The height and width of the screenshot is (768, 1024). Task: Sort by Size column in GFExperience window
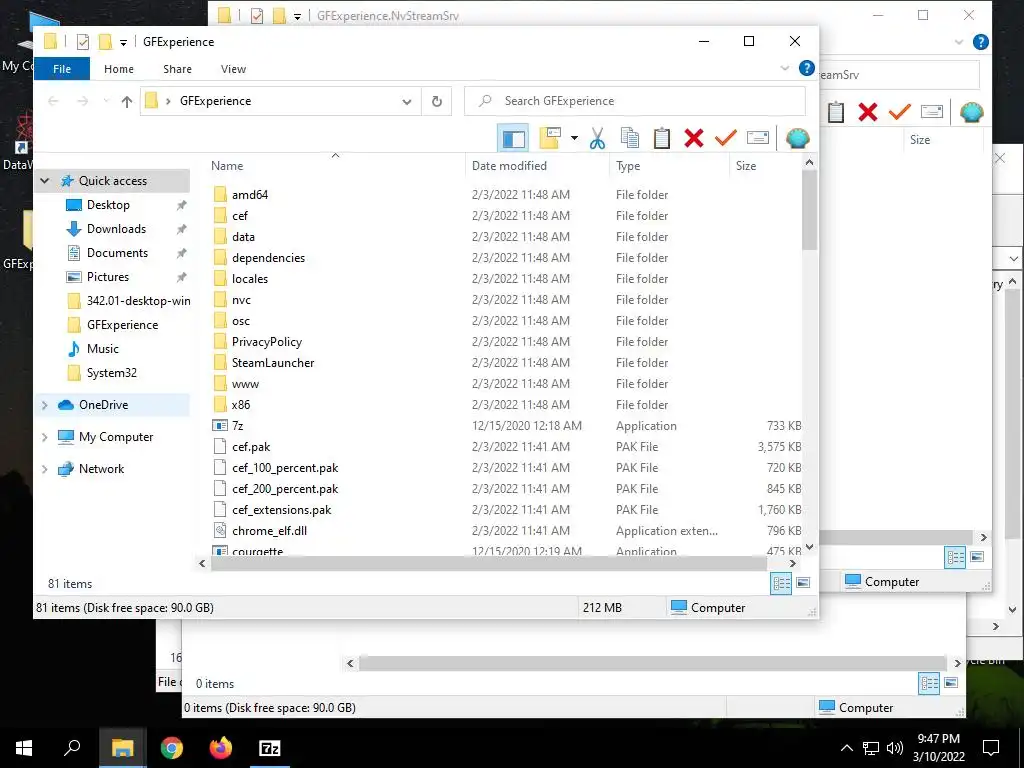(765, 166)
